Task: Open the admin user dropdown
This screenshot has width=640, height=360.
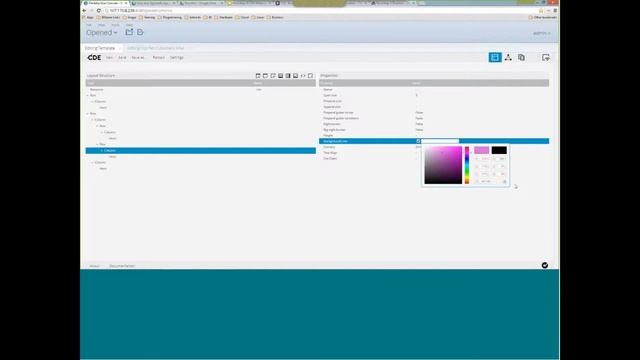Action: (x=542, y=33)
